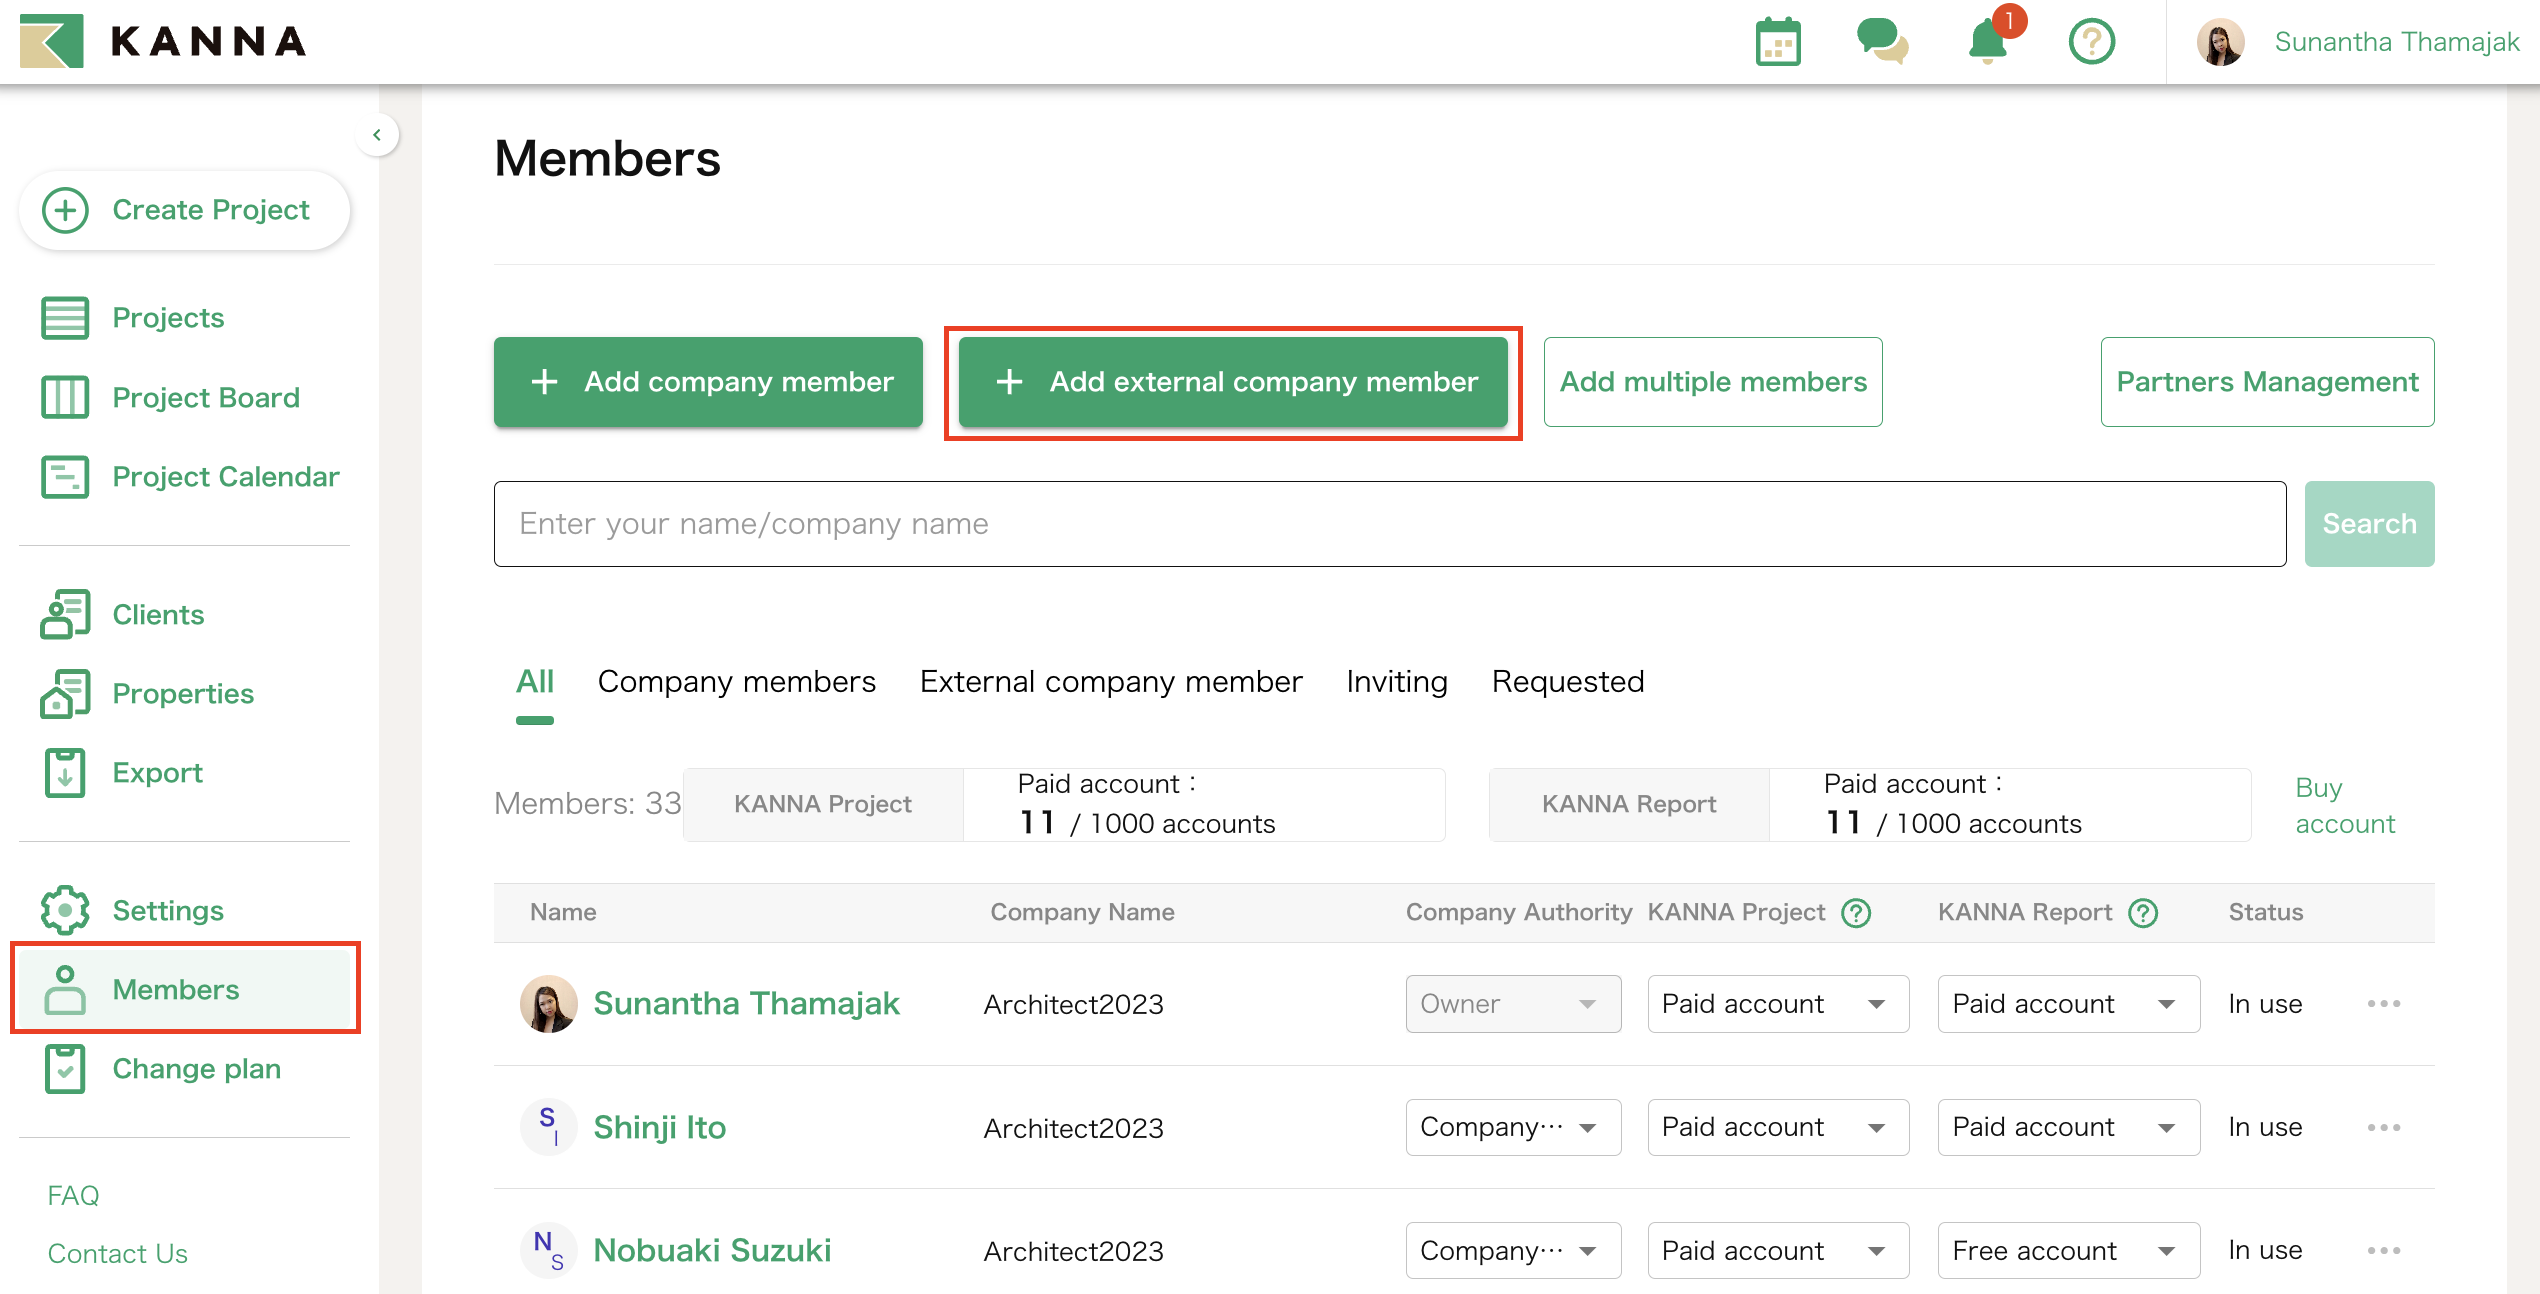Open Export from the sidebar
The width and height of the screenshot is (2540, 1294).
pos(157,772)
